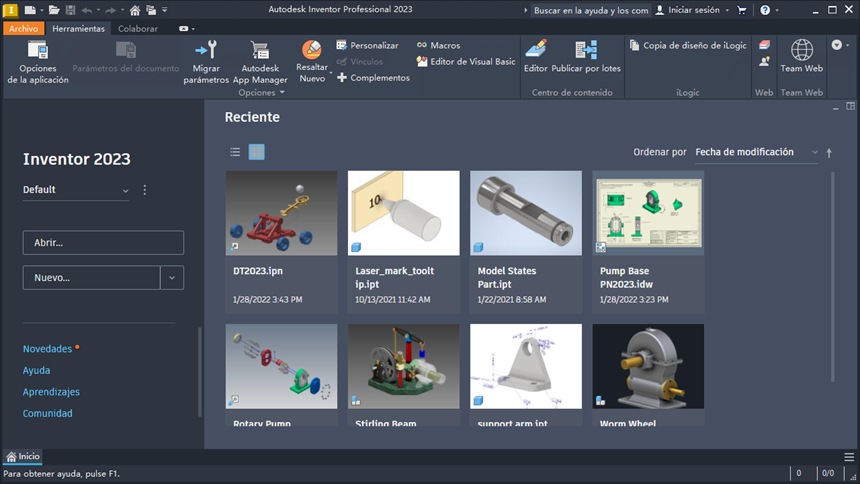Screen dimensions: 860x484
Task: Open Laser_mark_tooltip.ipt thumbnail
Action: [x=404, y=213]
